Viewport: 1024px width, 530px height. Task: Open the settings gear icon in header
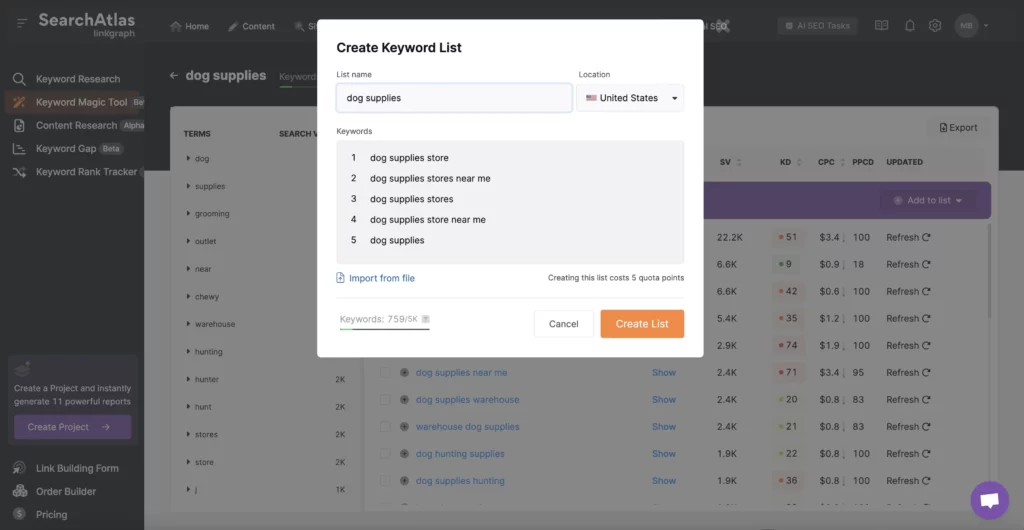pyautogui.click(x=935, y=26)
